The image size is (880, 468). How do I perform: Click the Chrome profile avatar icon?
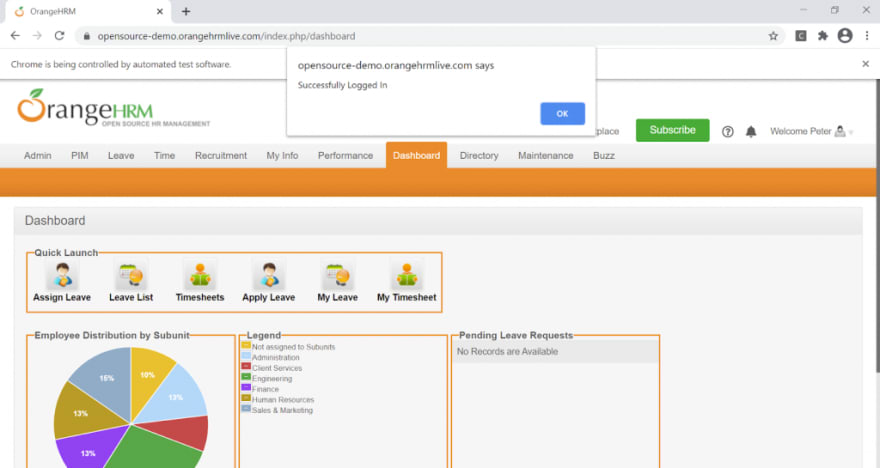(x=845, y=36)
